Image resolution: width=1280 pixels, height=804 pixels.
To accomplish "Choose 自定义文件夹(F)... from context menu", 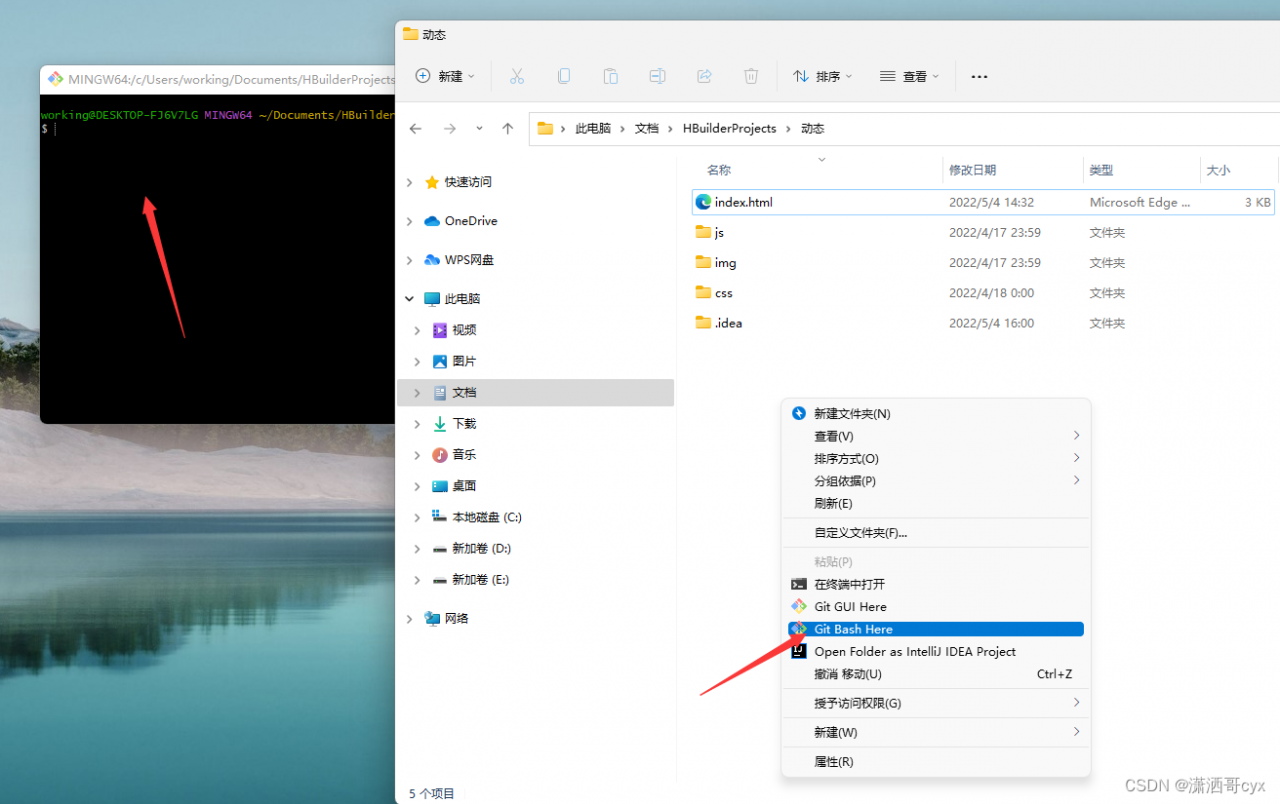I will (936, 533).
